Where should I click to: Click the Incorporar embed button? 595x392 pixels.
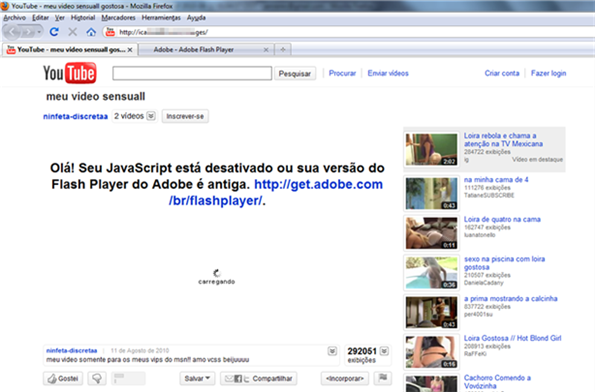tap(345, 378)
